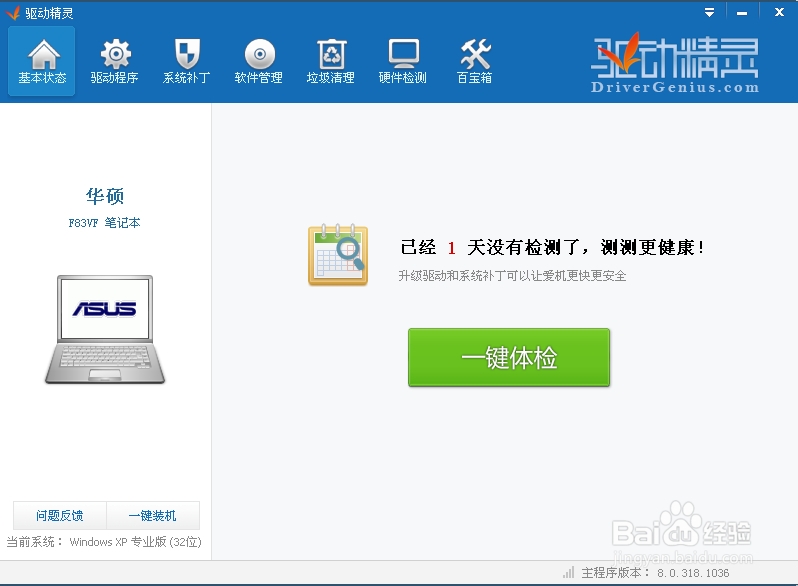The height and width of the screenshot is (586, 798).
Task: Open the 基本状态 home tab
Action: [x=42, y=61]
